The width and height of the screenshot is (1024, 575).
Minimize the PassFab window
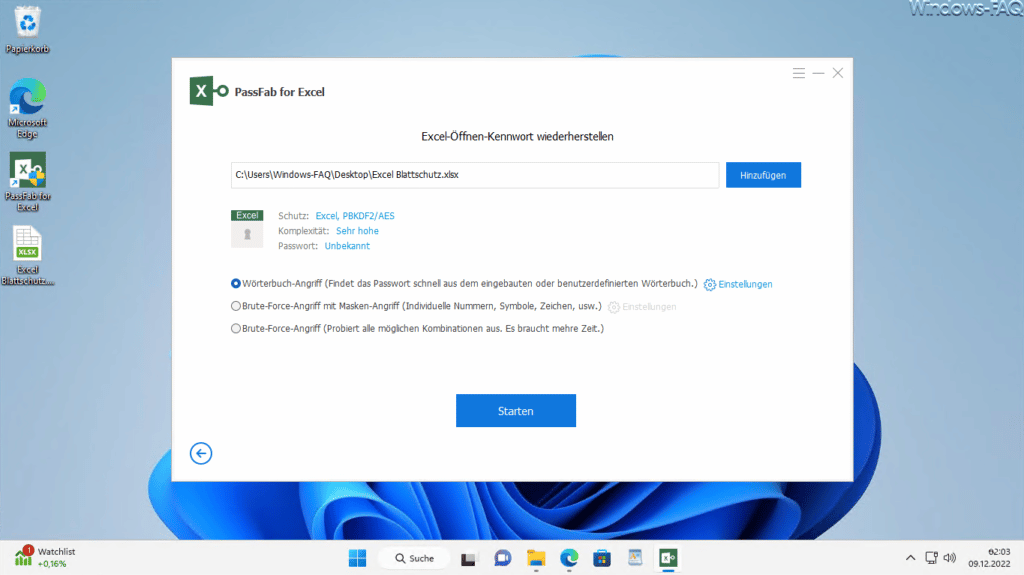pos(818,73)
